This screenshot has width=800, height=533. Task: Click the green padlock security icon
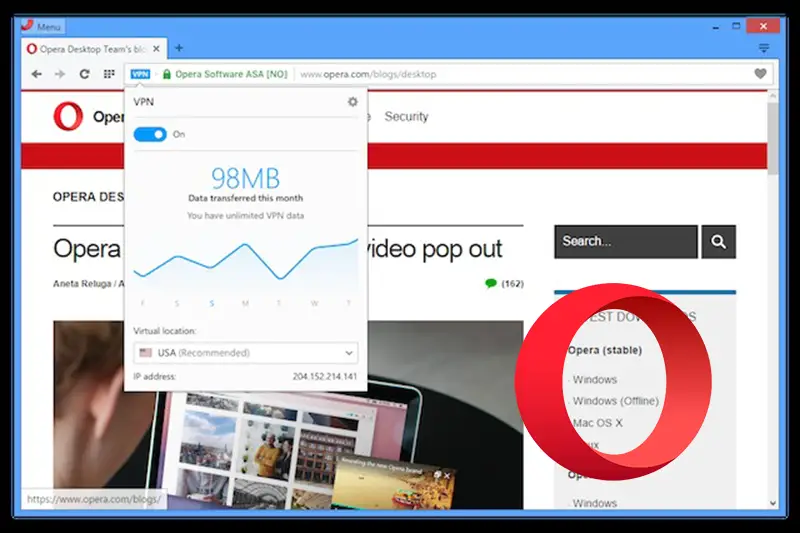[x=166, y=74]
